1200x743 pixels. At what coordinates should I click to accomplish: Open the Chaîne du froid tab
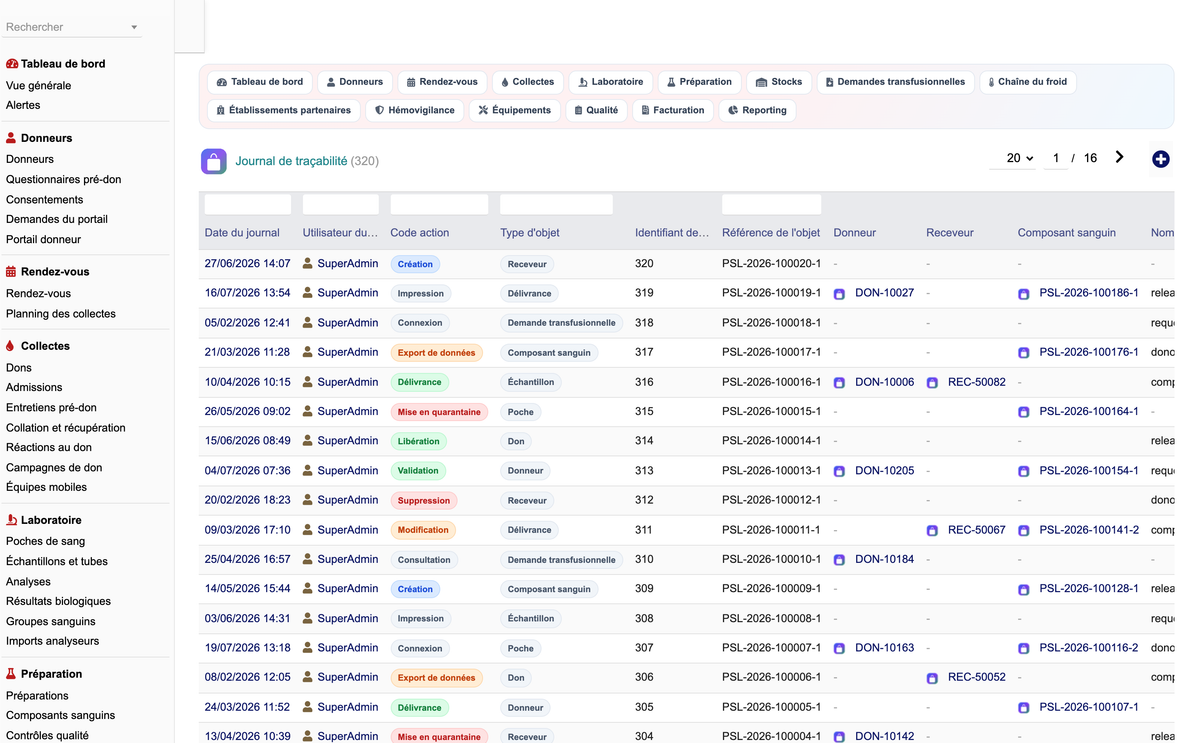(1028, 82)
